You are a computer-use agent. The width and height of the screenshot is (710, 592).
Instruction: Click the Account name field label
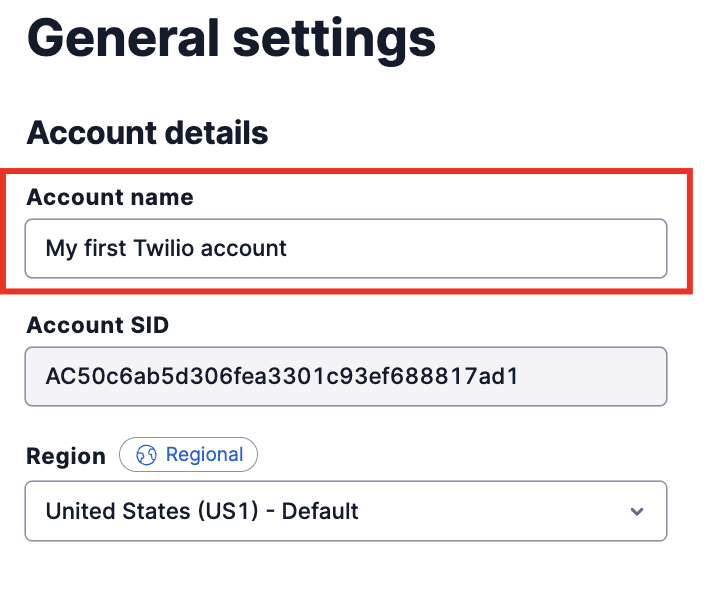(x=110, y=197)
